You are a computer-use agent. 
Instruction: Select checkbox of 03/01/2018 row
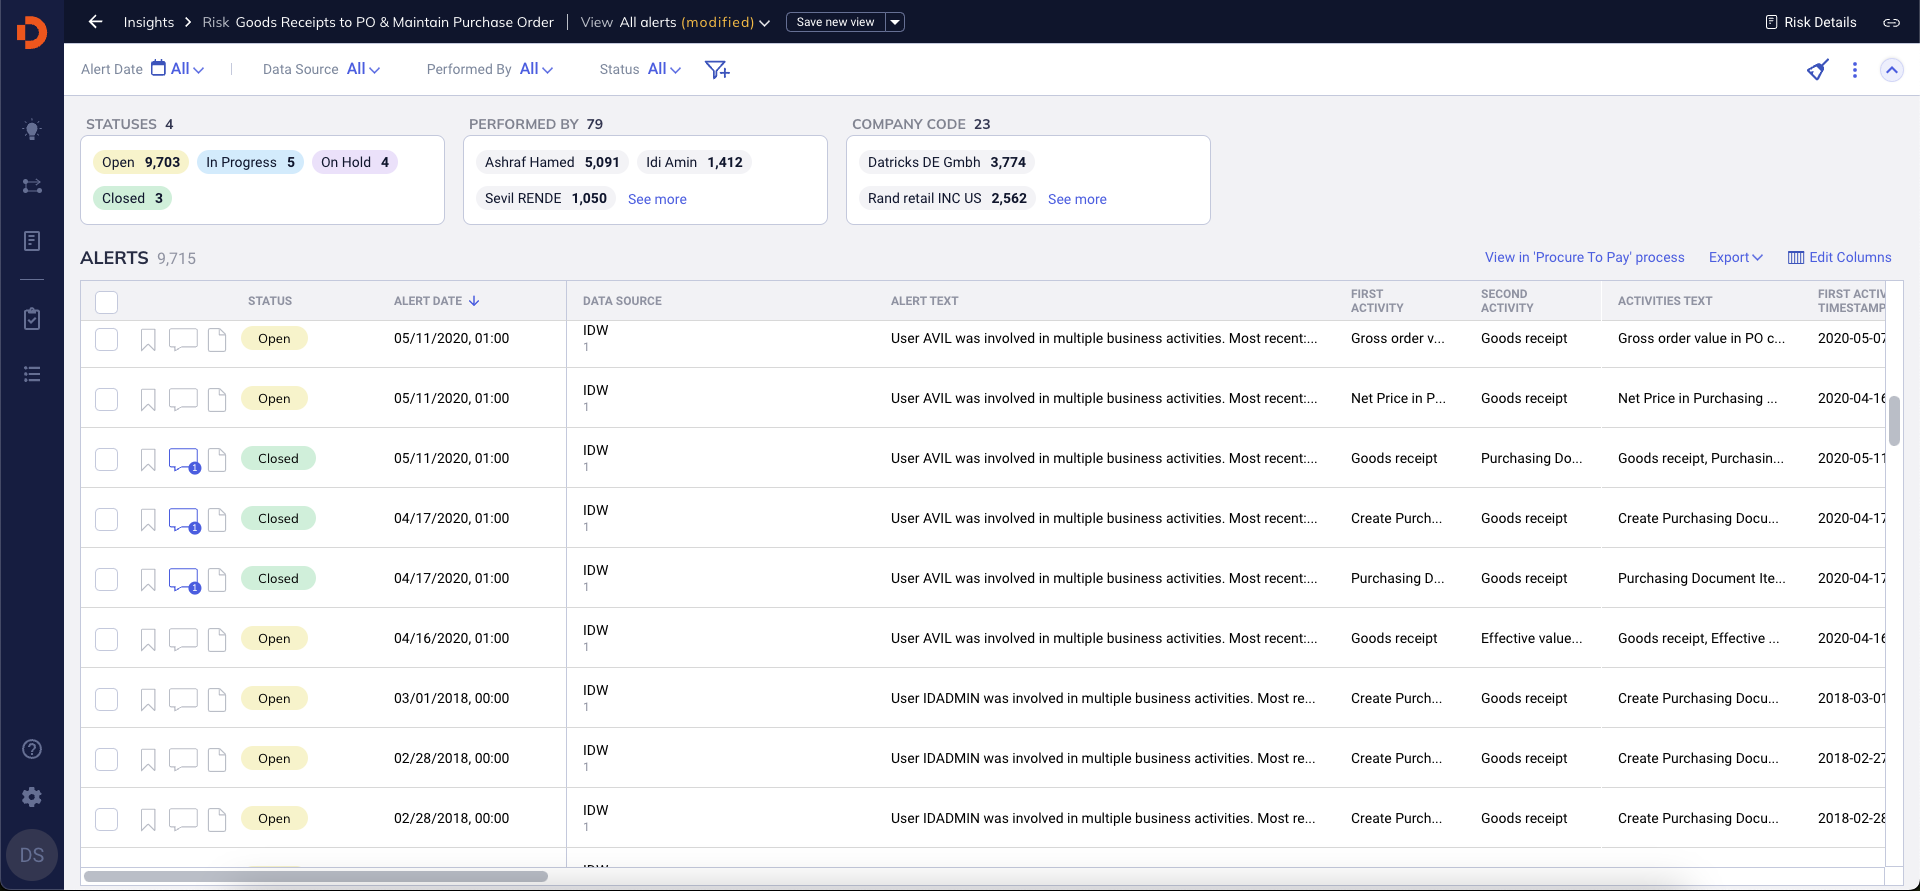click(x=107, y=699)
